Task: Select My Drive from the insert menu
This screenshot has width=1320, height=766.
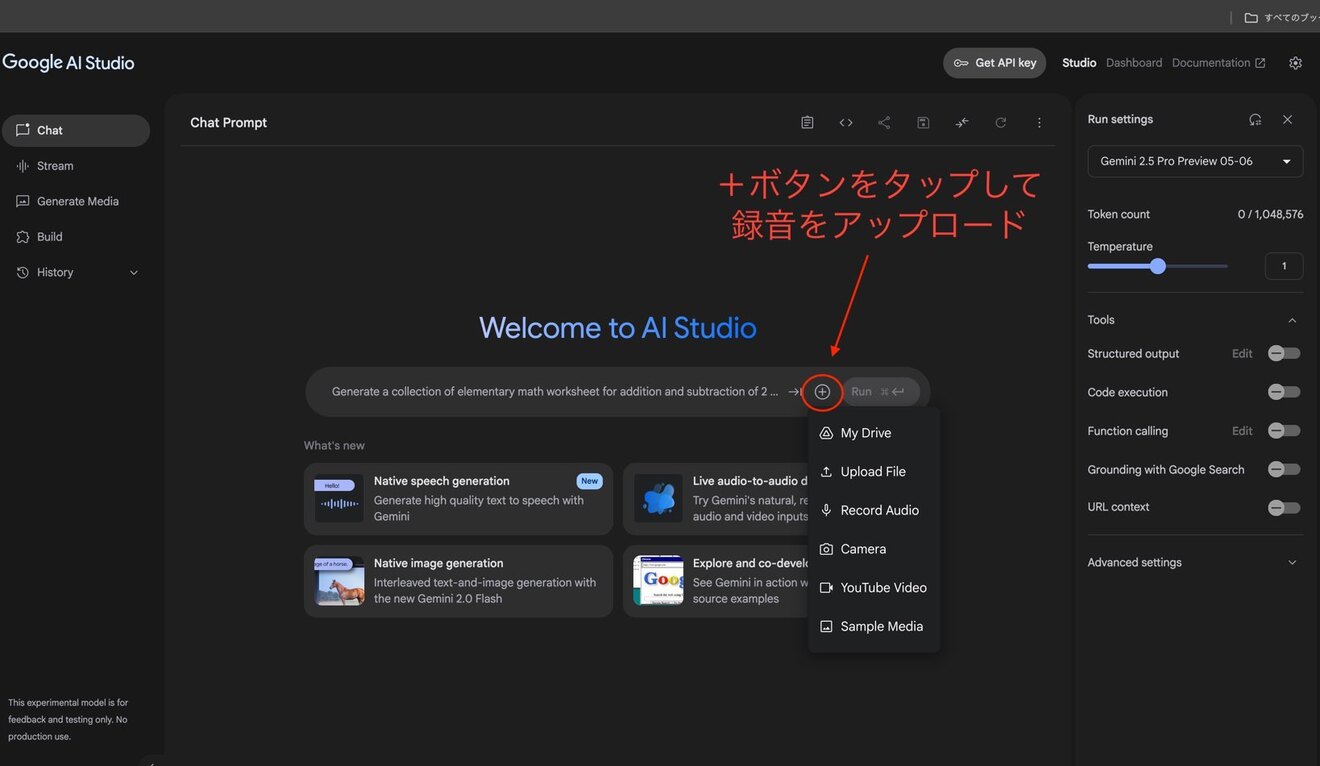Action: (874, 433)
